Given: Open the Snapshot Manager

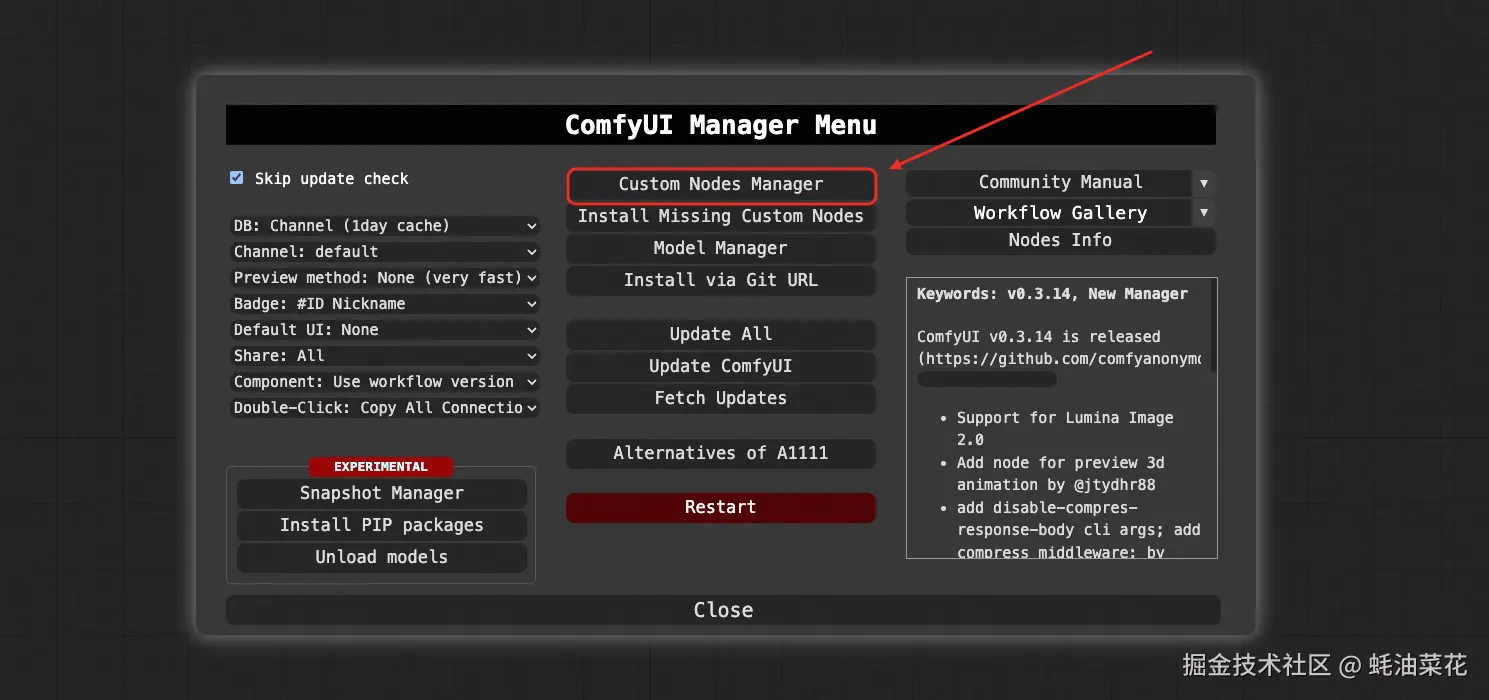Looking at the screenshot, I should pos(382,493).
